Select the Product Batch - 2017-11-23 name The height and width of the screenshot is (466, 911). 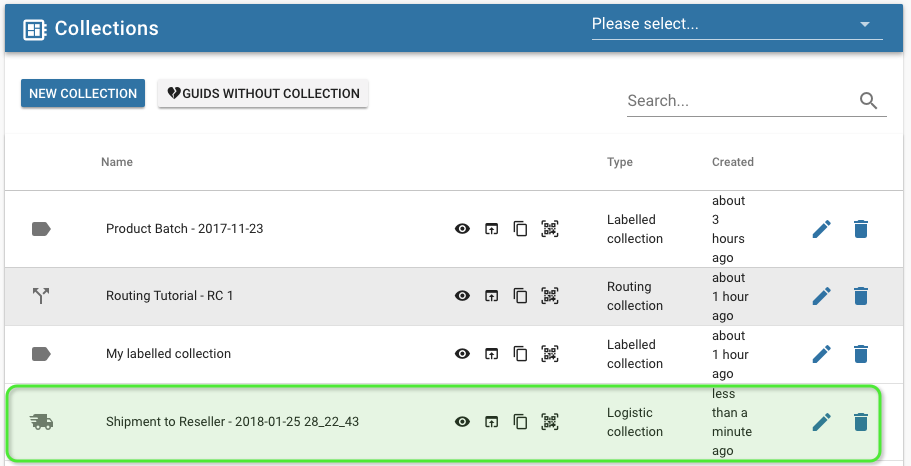(x=184, y=229)
